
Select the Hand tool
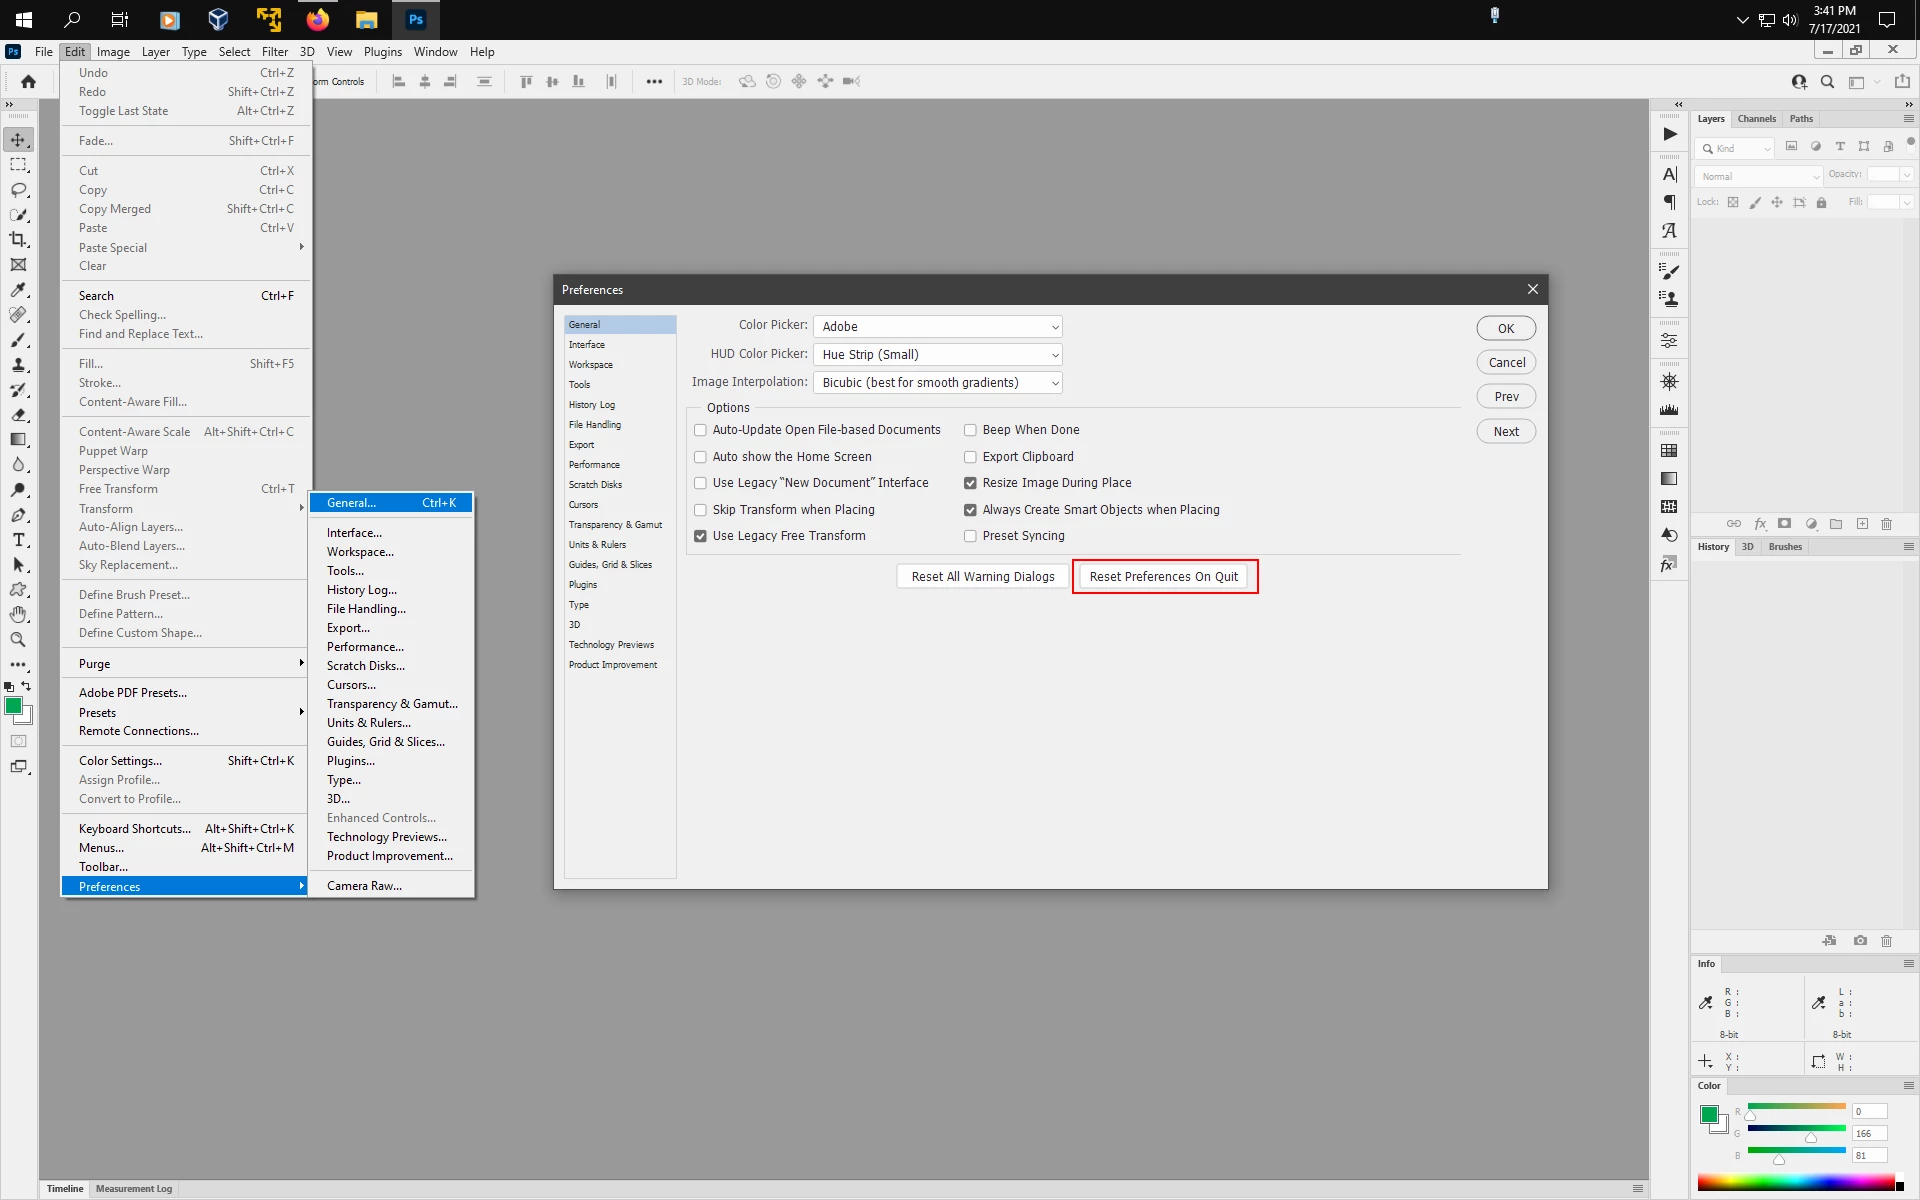[18, 615]
